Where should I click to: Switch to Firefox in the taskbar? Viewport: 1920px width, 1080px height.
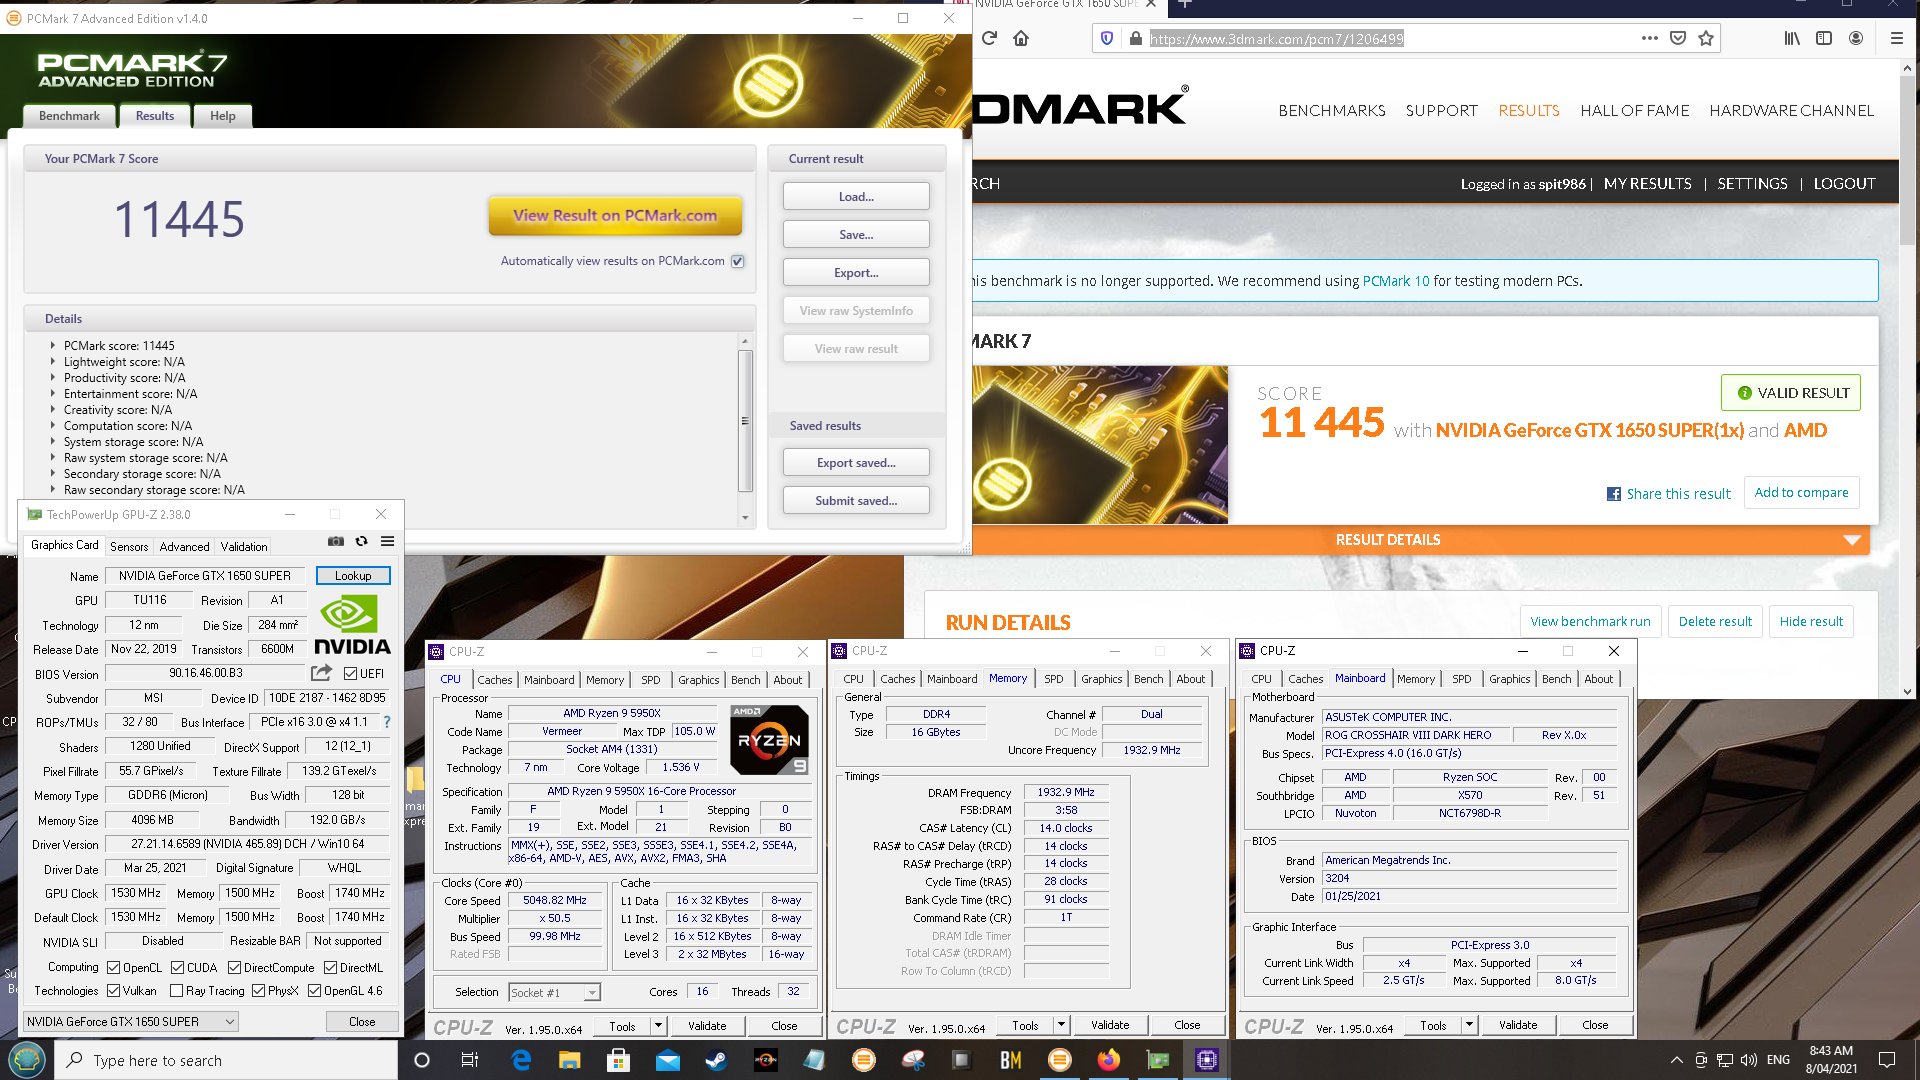tap(1108, 1060)
